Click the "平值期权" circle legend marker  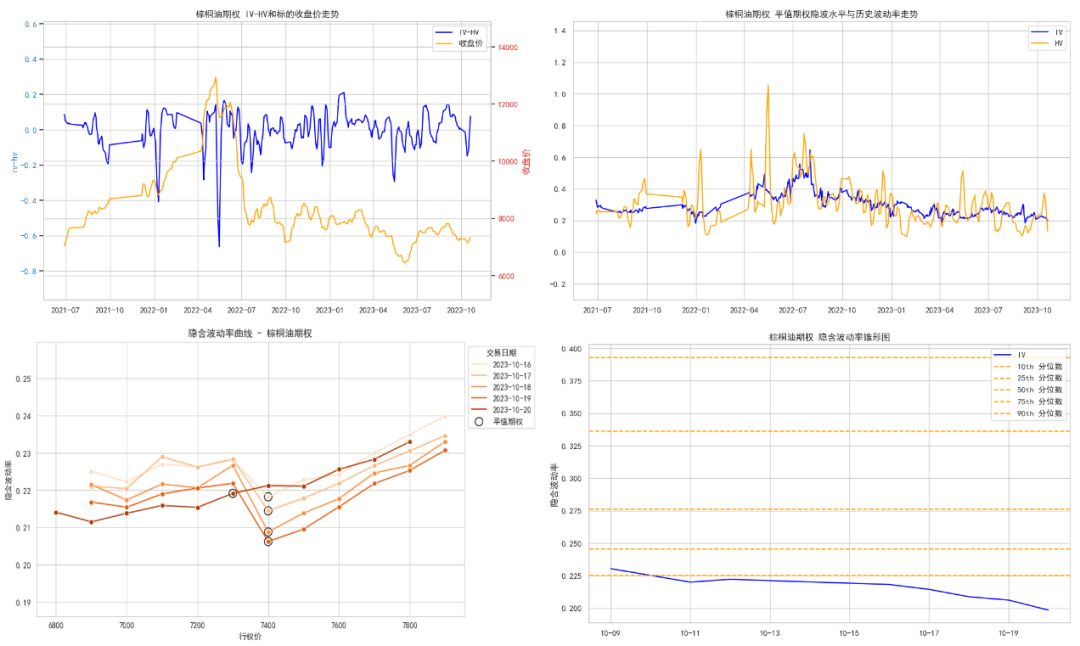tap(479, 421)
